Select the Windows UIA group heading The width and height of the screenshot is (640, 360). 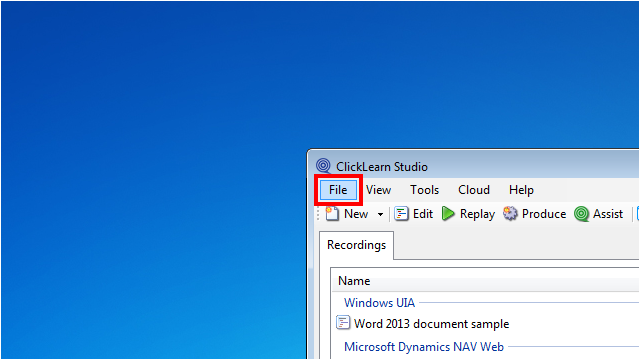tap(379, 303)
